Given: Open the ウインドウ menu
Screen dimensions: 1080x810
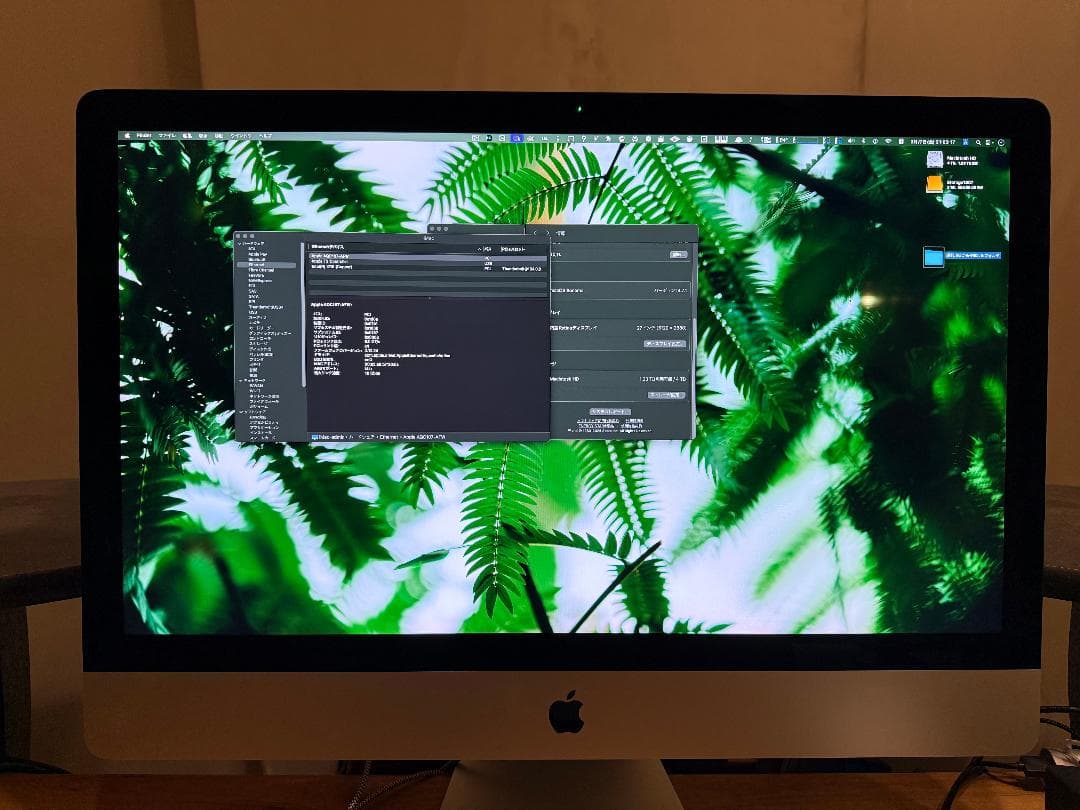Looking at the screenshot, I should 240,135.
